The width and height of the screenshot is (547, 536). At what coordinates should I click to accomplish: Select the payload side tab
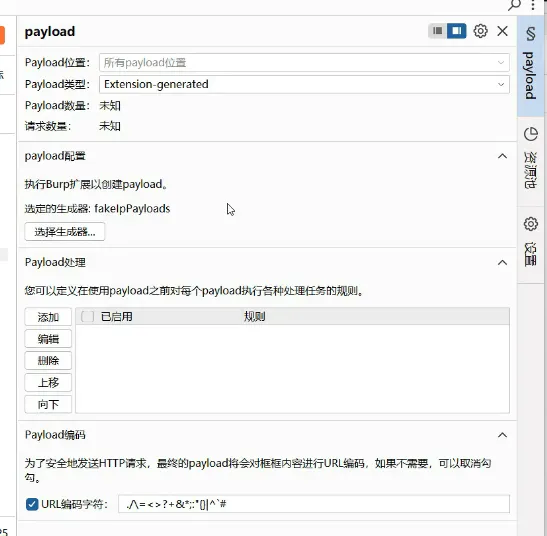point(530,66)
